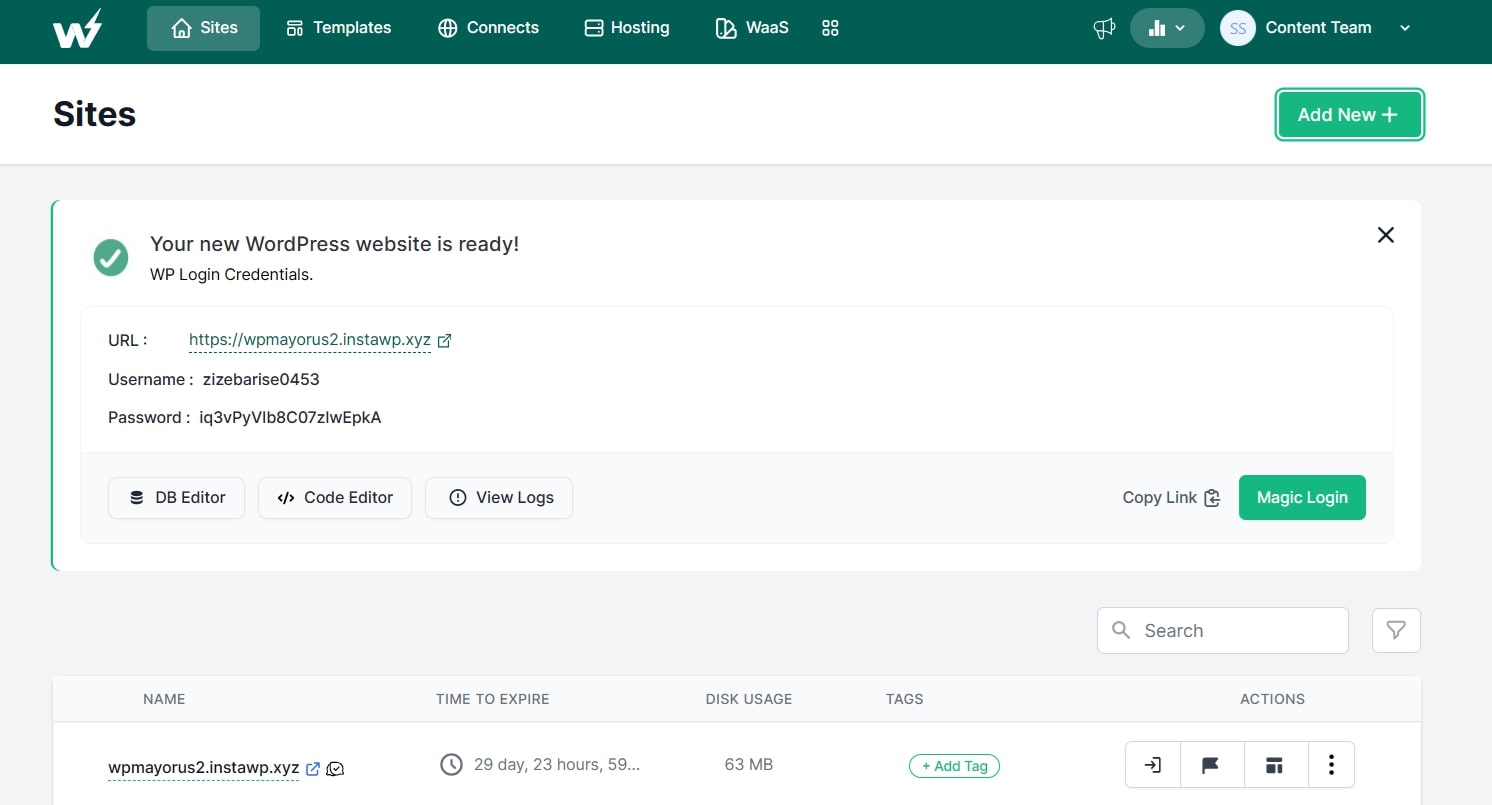Open the Sites tab
This screenshot has height=805, width=1492.
pos(203,28)
